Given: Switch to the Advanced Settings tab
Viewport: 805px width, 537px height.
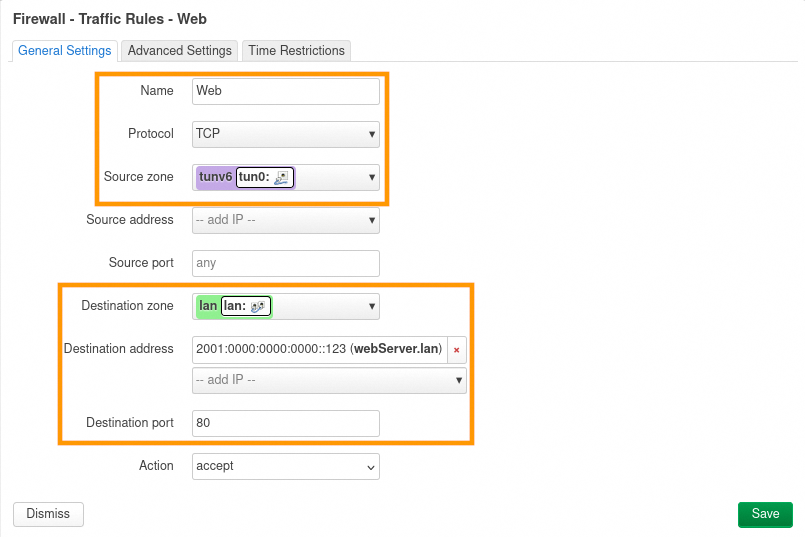Looking at the screenshot, I should coord(180,50).
